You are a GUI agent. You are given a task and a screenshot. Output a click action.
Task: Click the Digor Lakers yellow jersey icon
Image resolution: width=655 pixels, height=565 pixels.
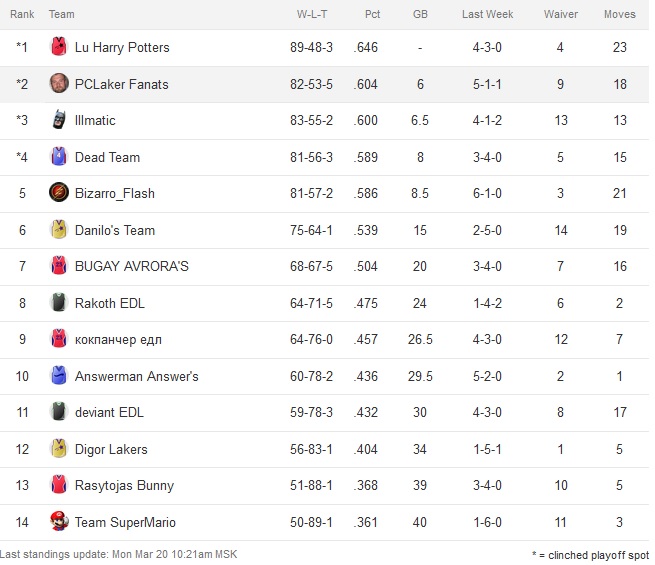58,449
